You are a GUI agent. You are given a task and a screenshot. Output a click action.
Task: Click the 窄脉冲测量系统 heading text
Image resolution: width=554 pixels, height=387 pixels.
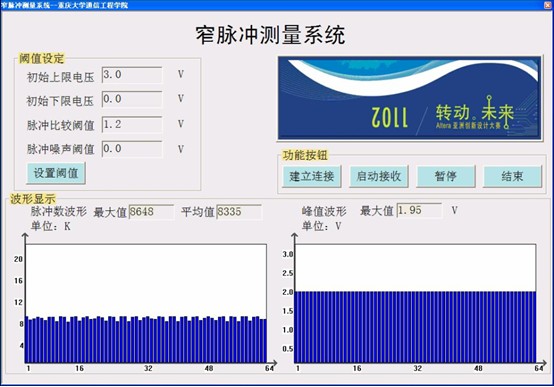click(270, 35)
